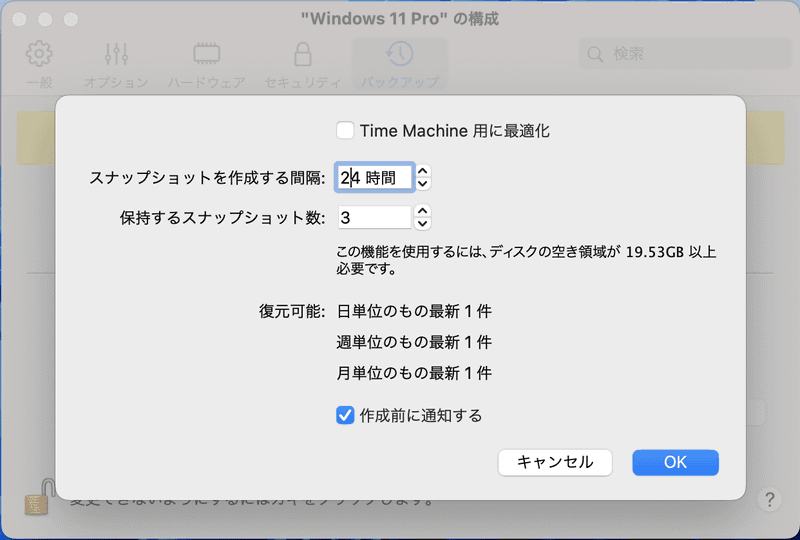Click the 週単位のもの最新 1 件 text
Viewport: 800px width, 540px height.
pyautogui.click(x=414, y=342)
